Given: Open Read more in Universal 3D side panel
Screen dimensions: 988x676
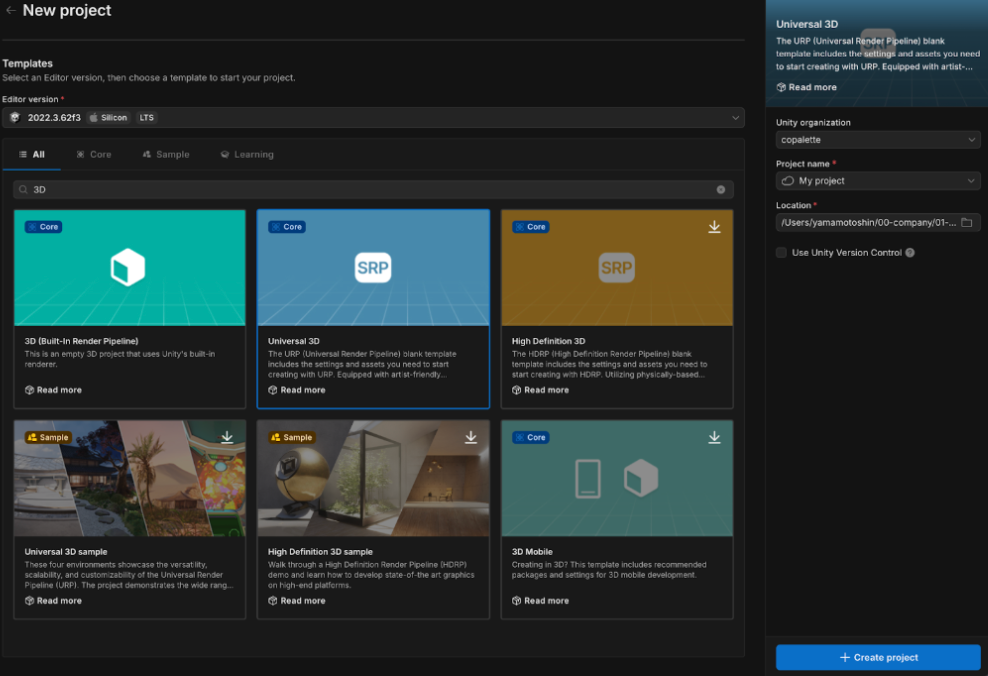Looking at the screenshot, I should (x=807, y=87).
